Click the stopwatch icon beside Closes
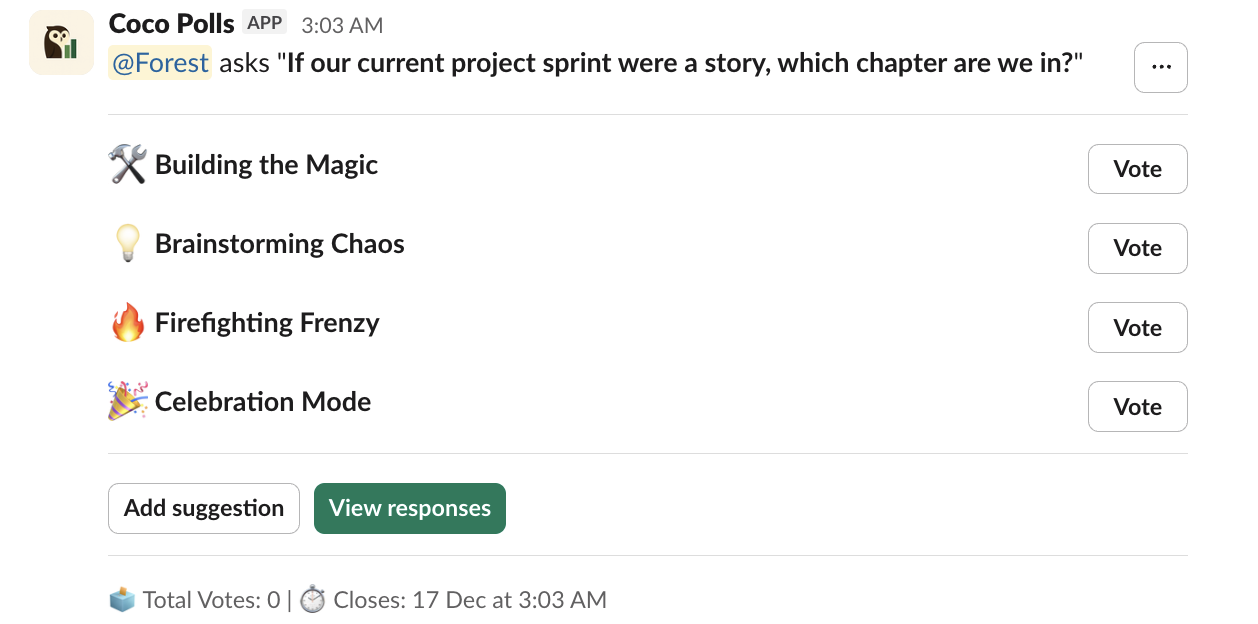Viewport: 1258px width, 624px height. (x=313, y=600)
